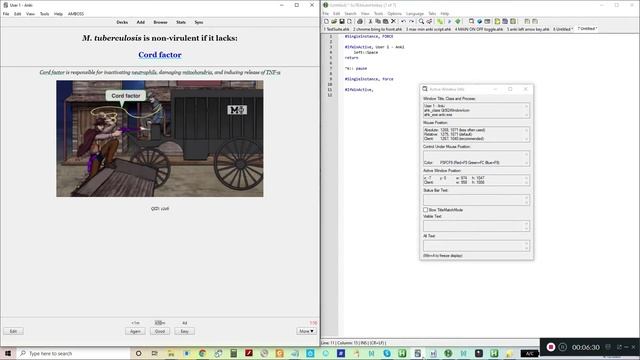Screen dimensions: 640x360
Task: Open Chrome from the taskbar
Action: [202, 353]
